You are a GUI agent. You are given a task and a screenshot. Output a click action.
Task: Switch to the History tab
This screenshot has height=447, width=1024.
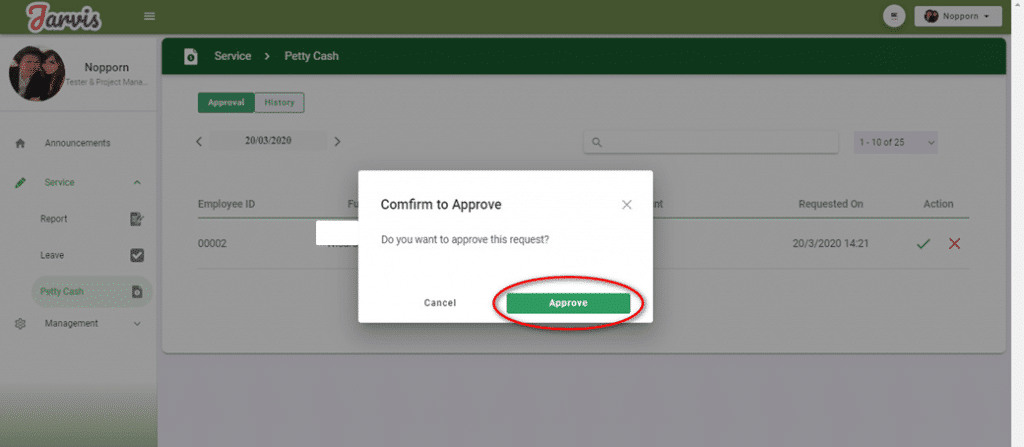(279, 102)
